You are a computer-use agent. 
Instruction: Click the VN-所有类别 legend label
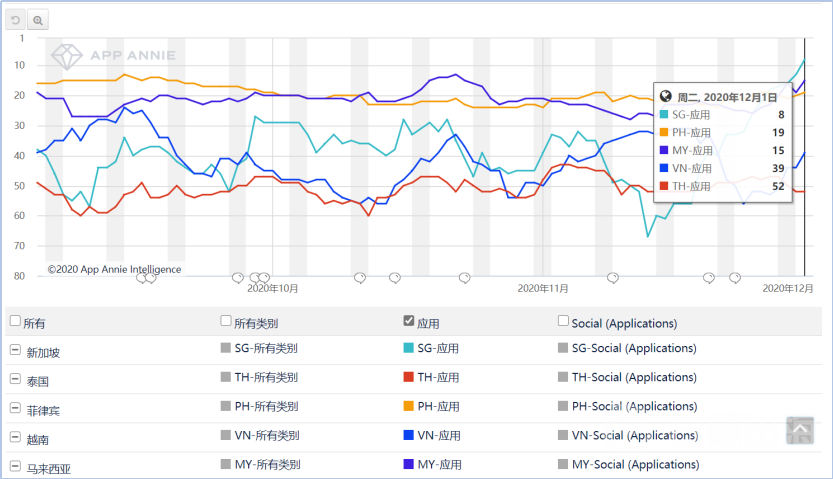click(x=267, y=436)
